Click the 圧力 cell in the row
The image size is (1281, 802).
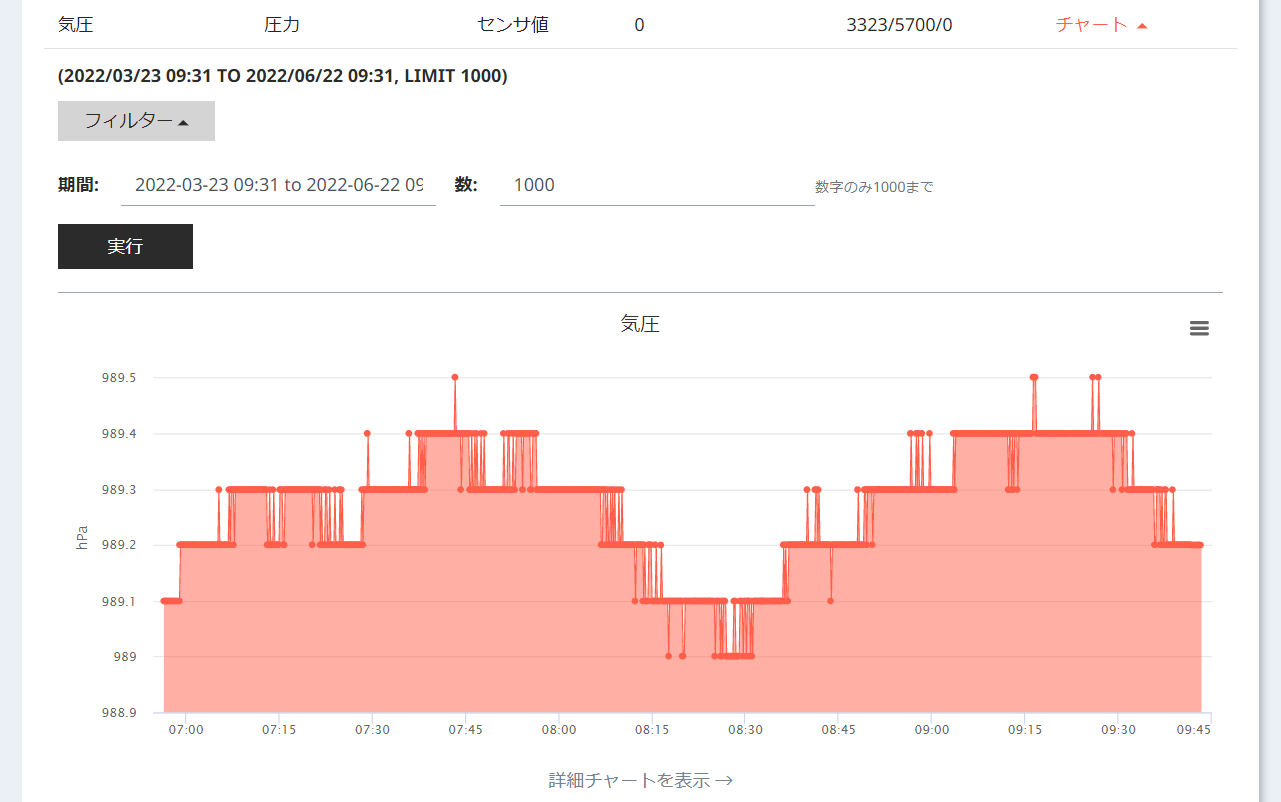tap(281, 25)
